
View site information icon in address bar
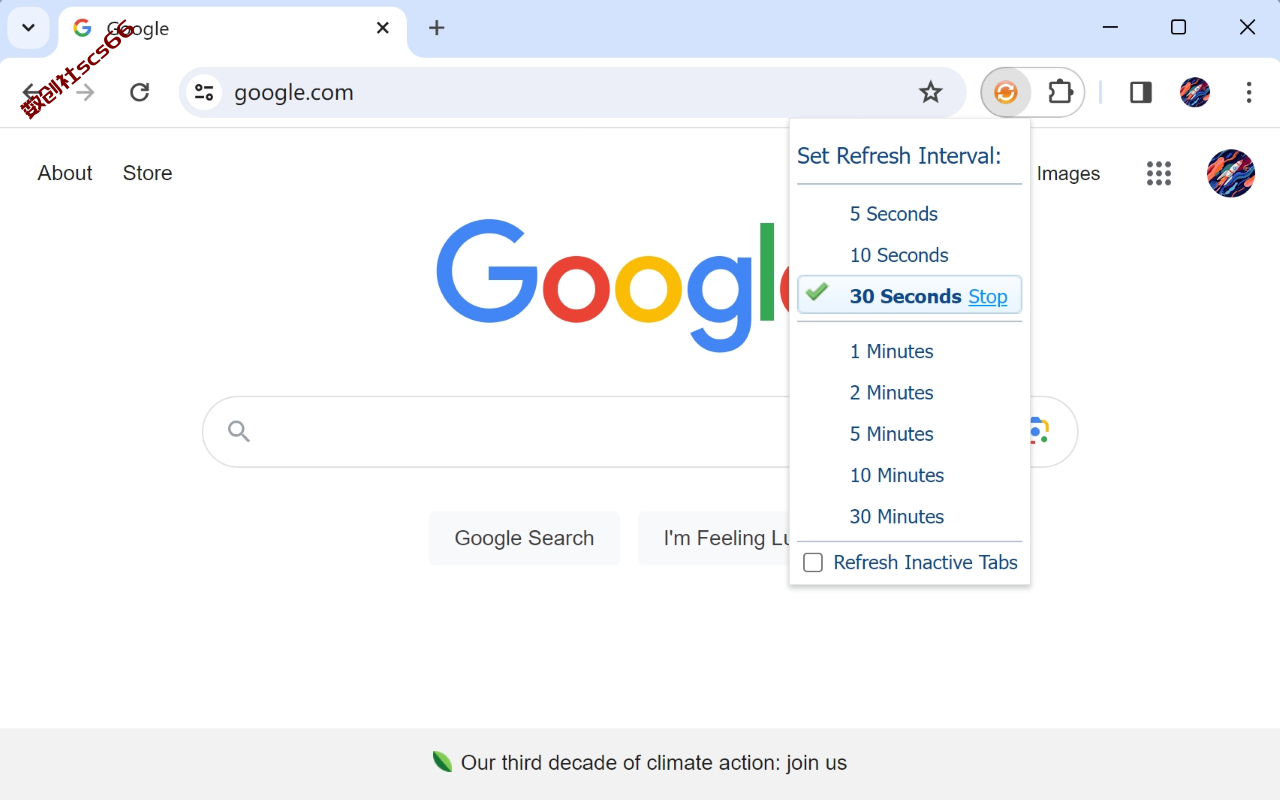204,93
